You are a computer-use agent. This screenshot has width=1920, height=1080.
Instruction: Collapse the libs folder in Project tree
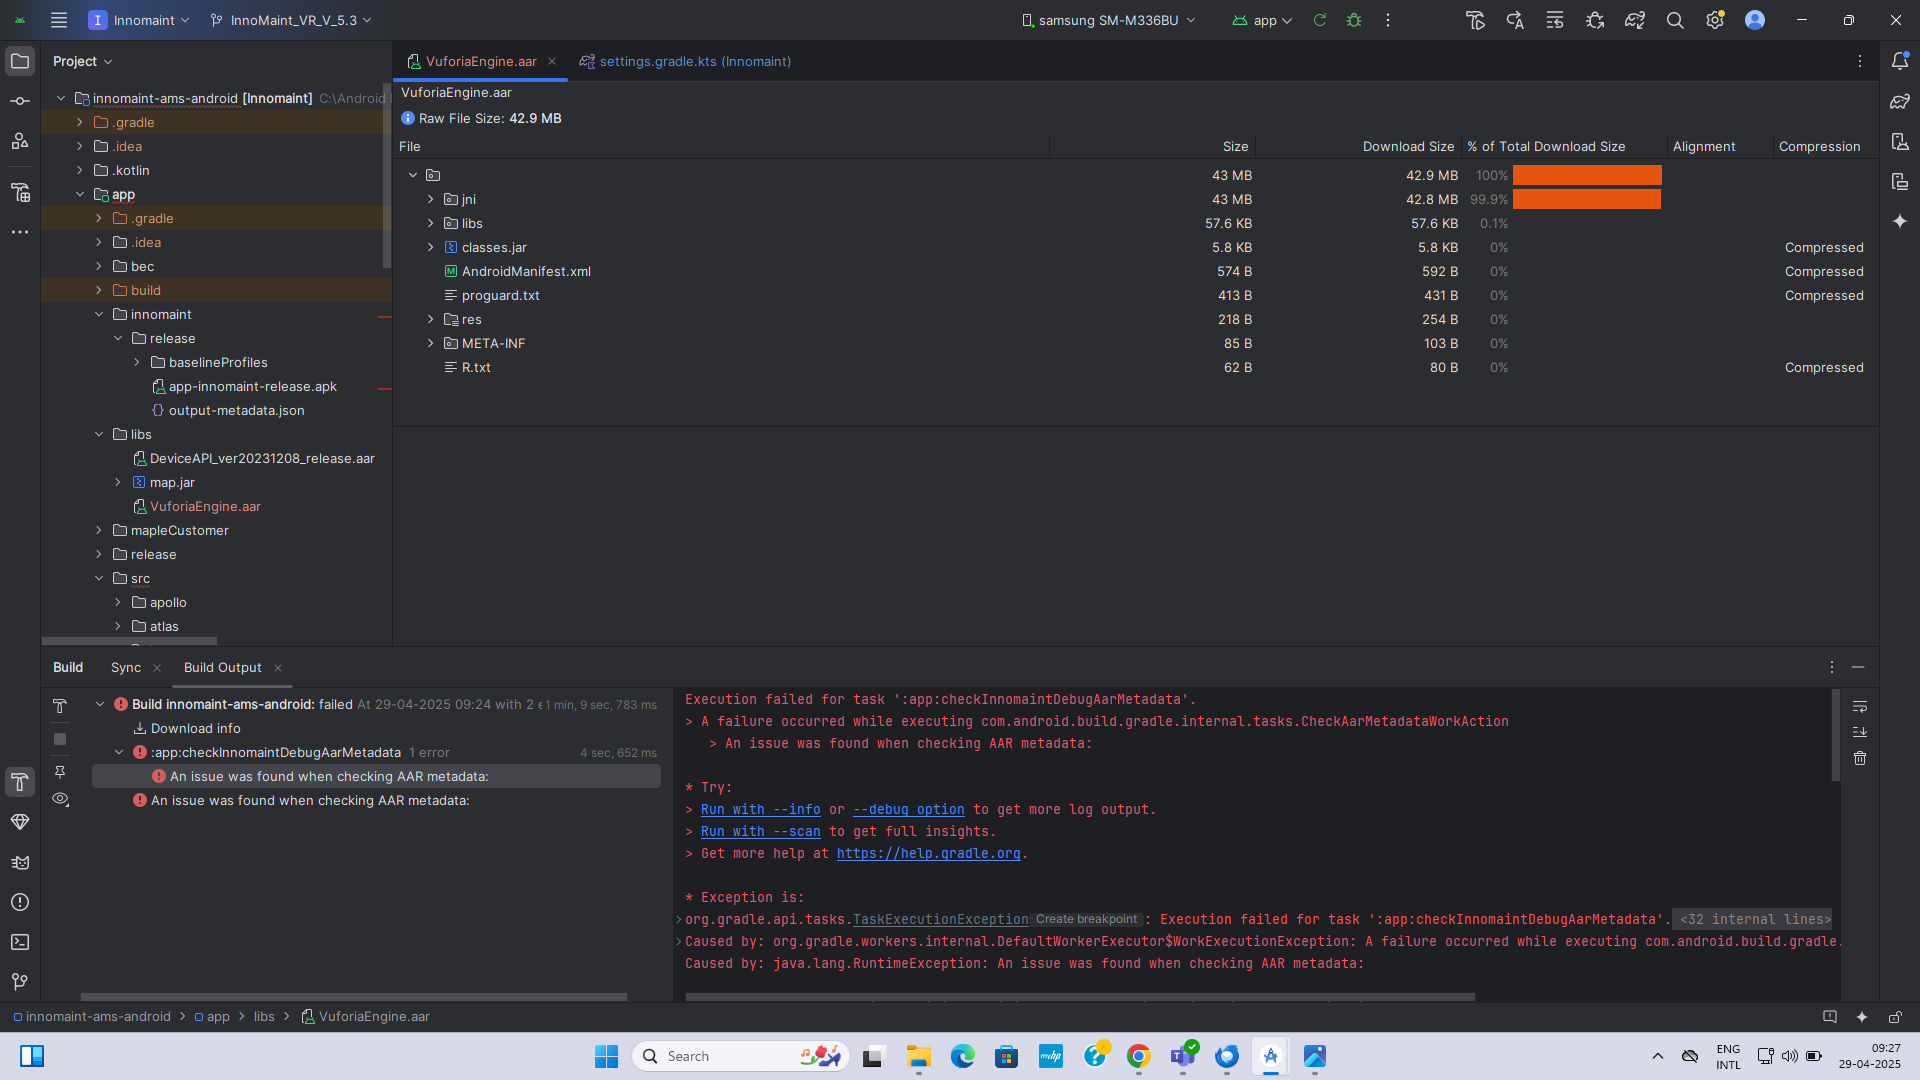tap(99, 434)
